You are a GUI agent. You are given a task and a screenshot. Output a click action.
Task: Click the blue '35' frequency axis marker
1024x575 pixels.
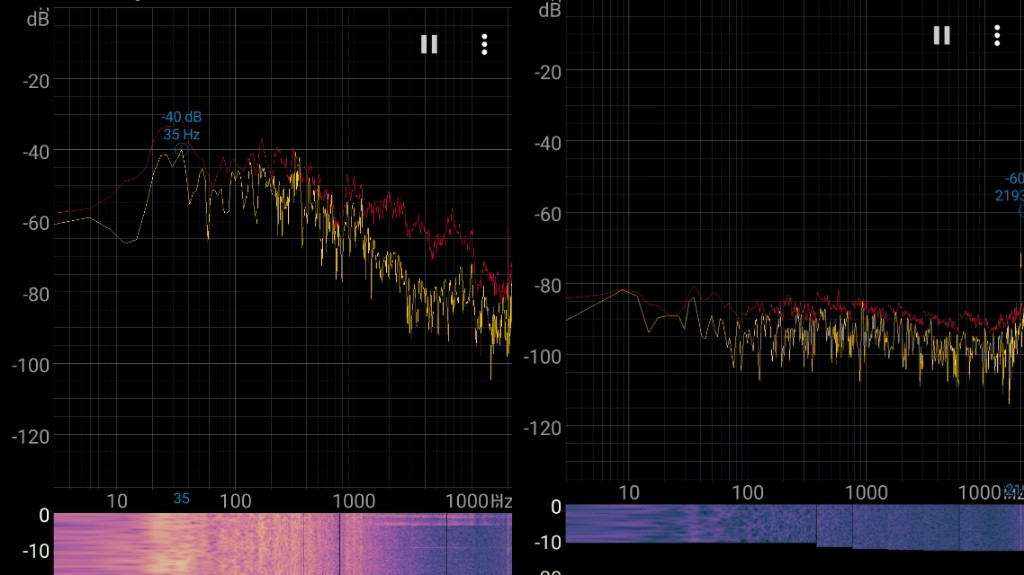181,499
